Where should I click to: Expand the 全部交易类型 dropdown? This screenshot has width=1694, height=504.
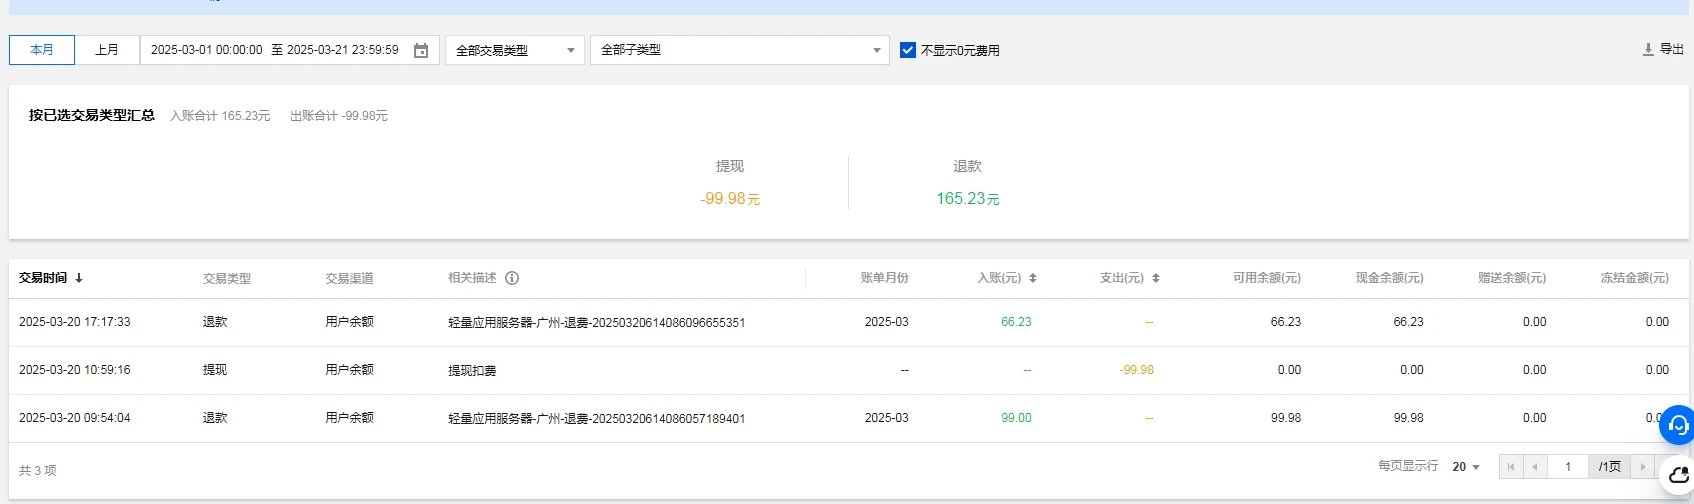point(514,50)
